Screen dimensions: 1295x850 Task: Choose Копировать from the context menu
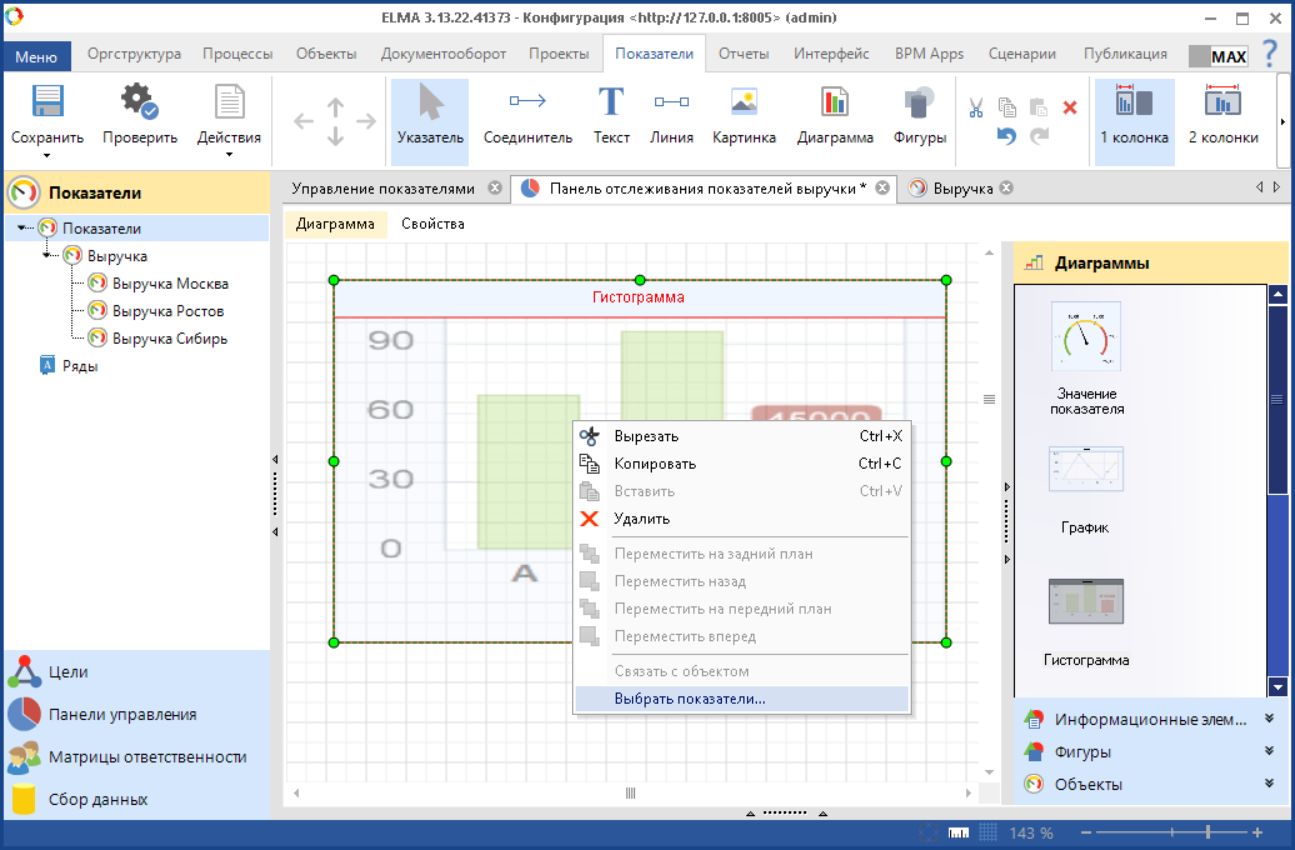pyautogui.click(x=742, y=464)
